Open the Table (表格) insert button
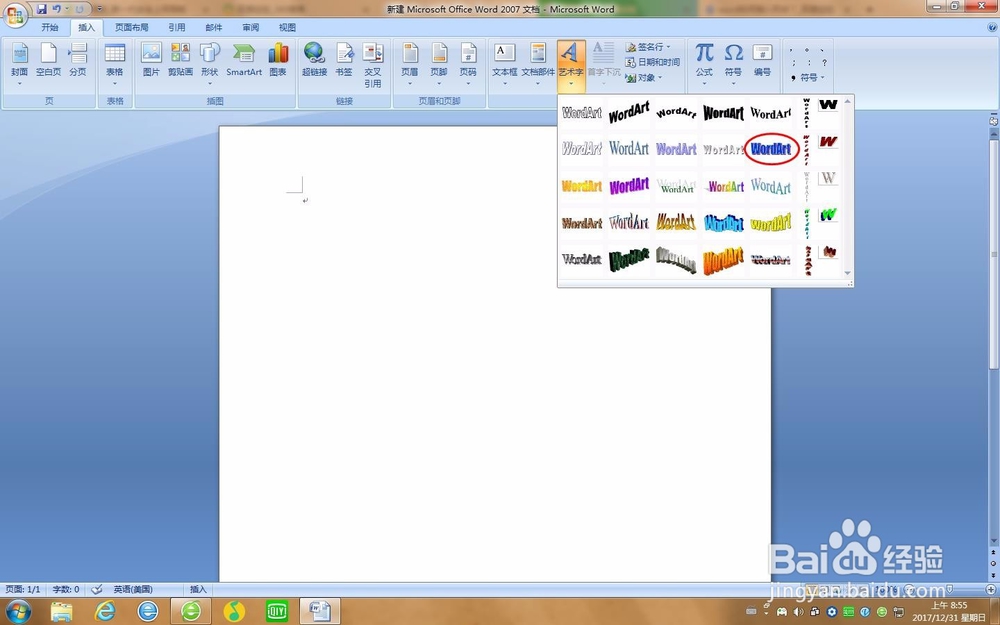Image resolution: width=1000 pixels, height=625 pixels. (115, 63)
